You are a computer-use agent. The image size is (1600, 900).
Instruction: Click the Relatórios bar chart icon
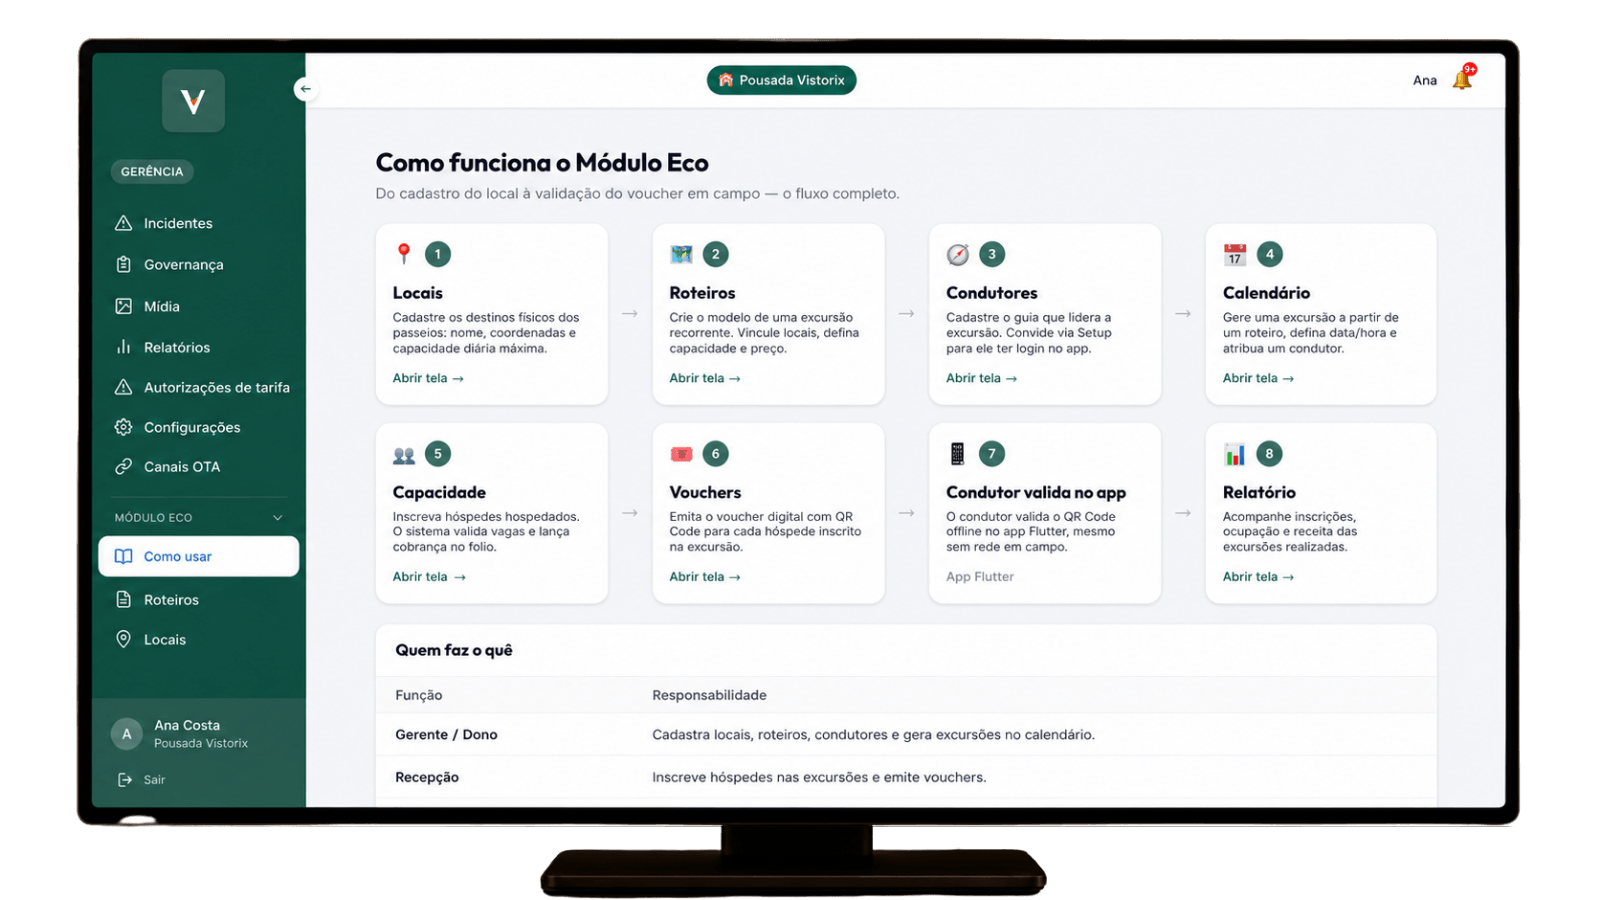coord(123,347)
